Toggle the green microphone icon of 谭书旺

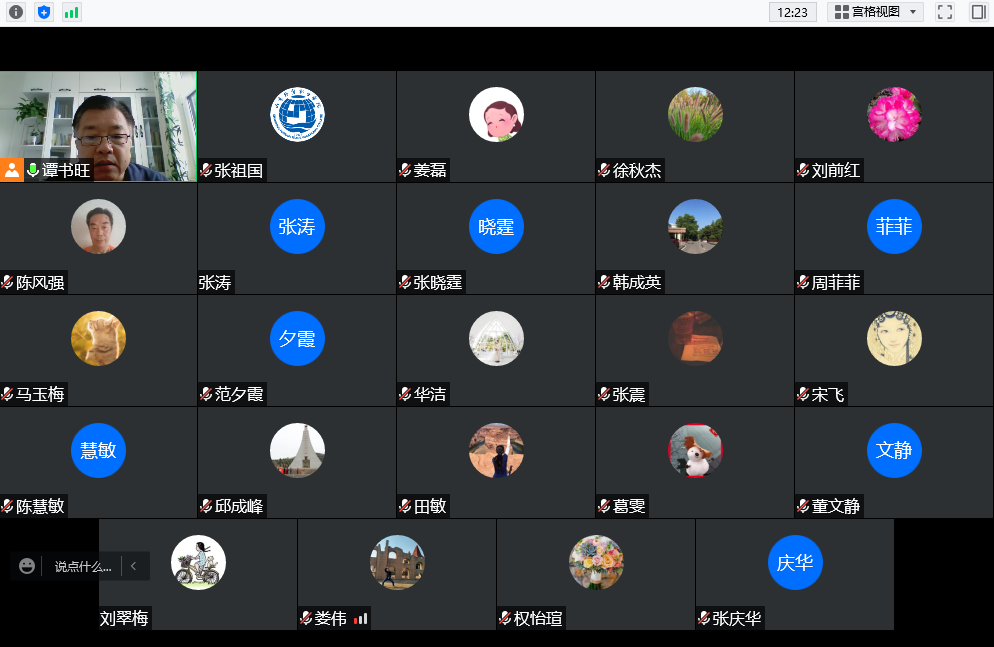click(33, 171)
